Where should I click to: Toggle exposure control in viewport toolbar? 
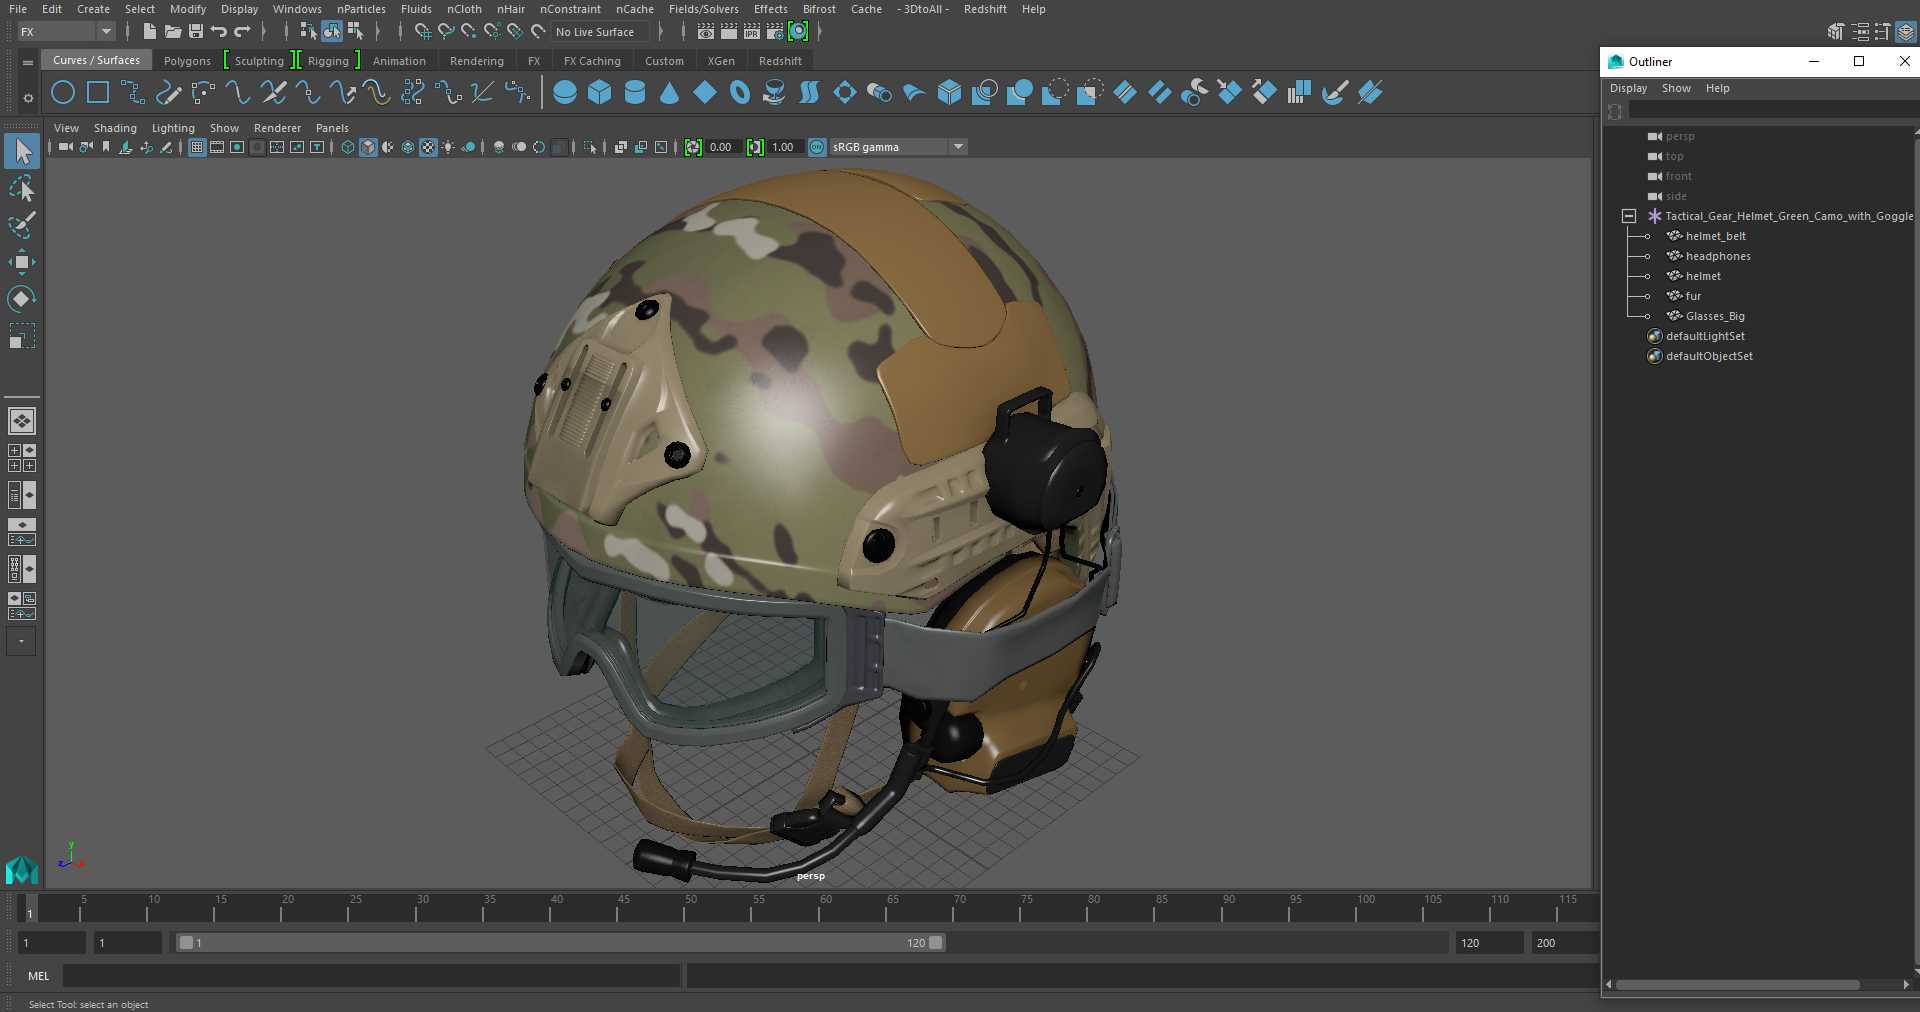(693, 147)
